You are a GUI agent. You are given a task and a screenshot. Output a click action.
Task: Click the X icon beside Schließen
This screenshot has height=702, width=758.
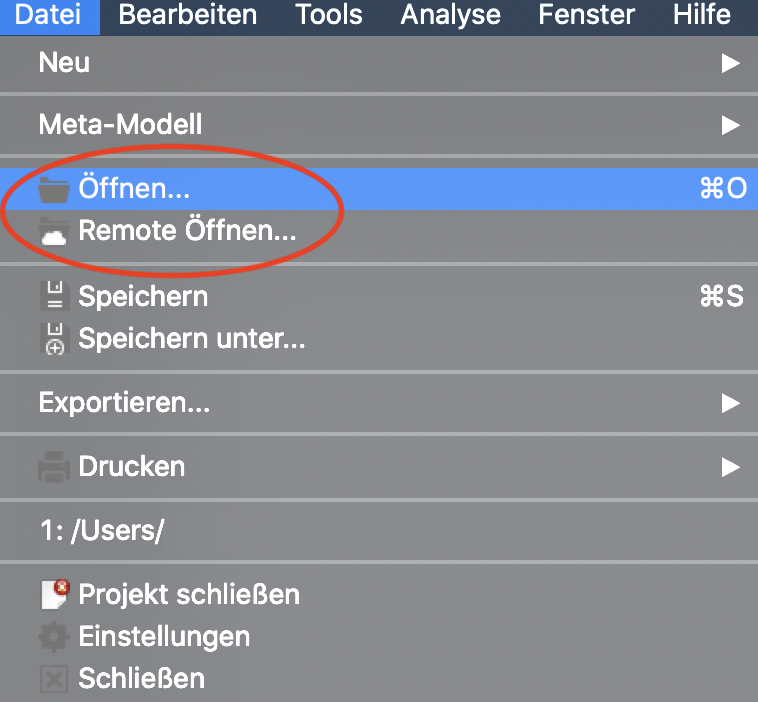coord(54,679)
